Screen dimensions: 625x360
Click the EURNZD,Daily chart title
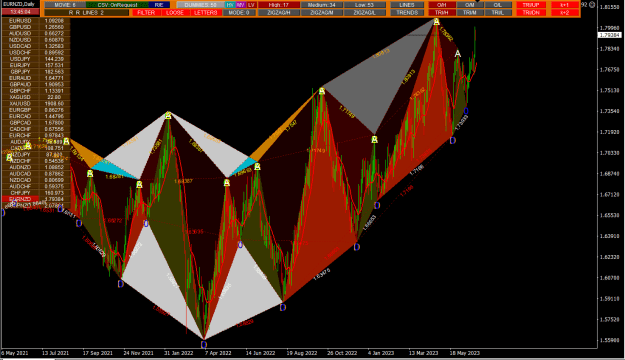pyautogui.click(x=19, y=4)
